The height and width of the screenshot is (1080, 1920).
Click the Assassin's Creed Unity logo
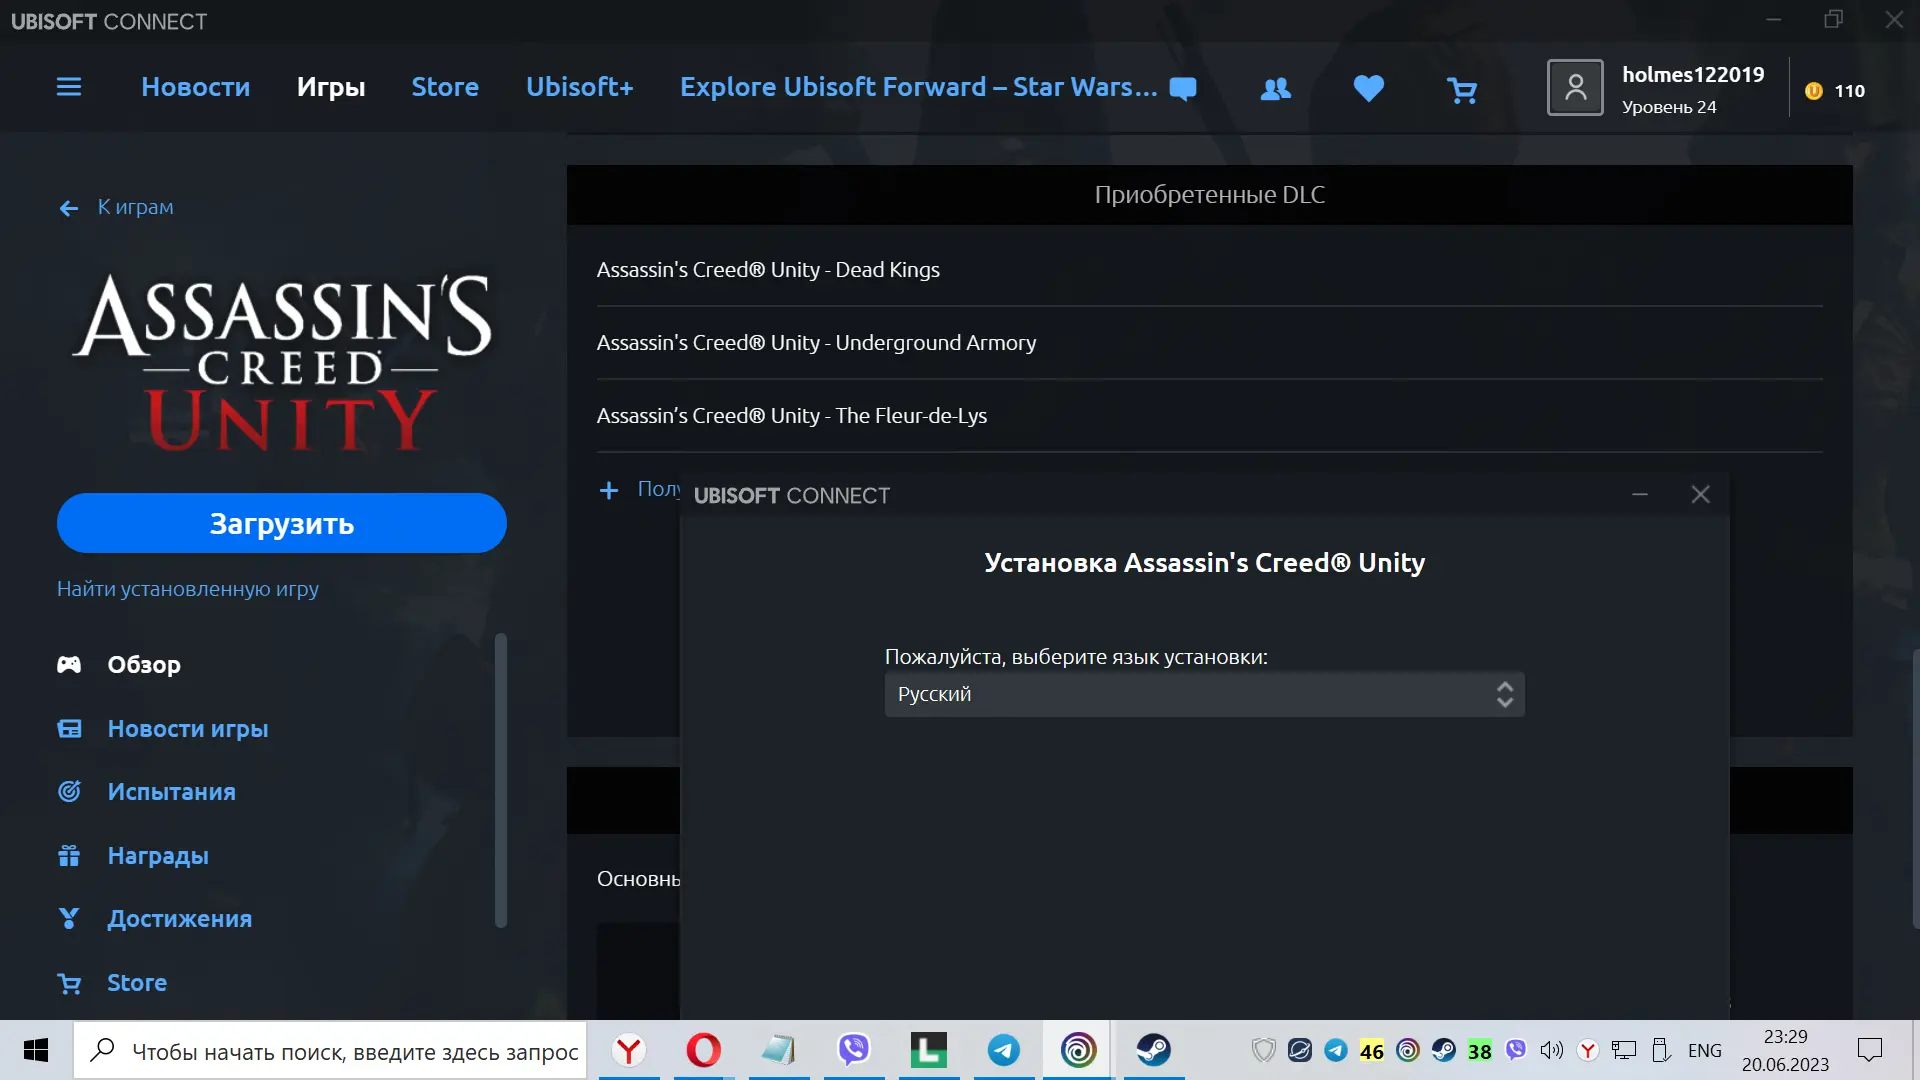[283, 362]
